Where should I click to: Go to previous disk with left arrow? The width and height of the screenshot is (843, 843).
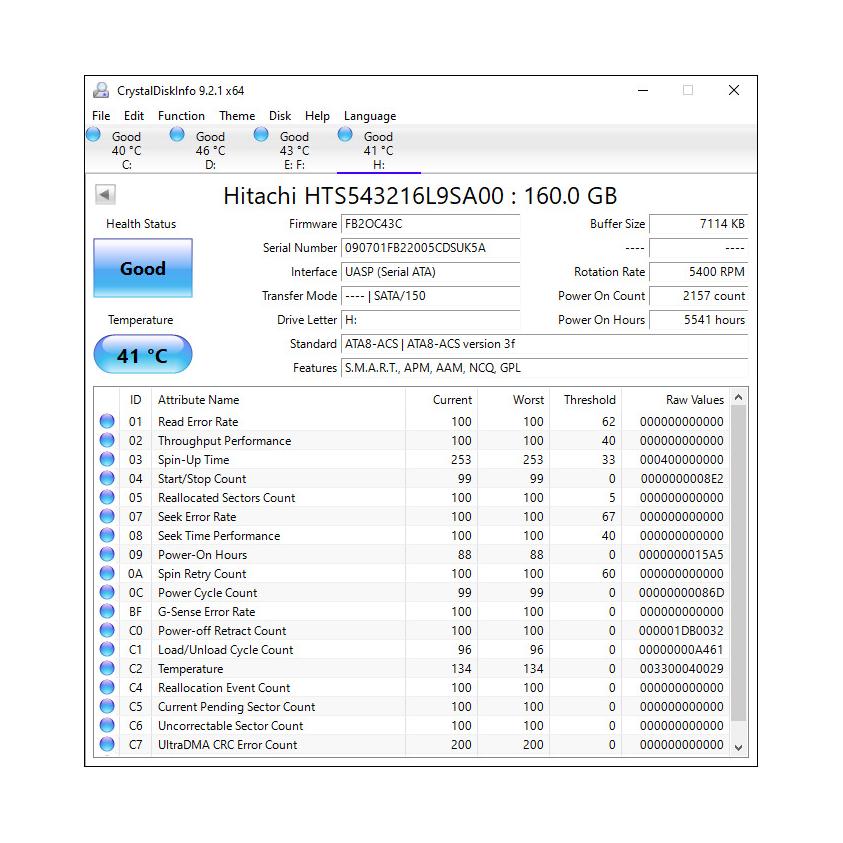(x=106, y=195)
